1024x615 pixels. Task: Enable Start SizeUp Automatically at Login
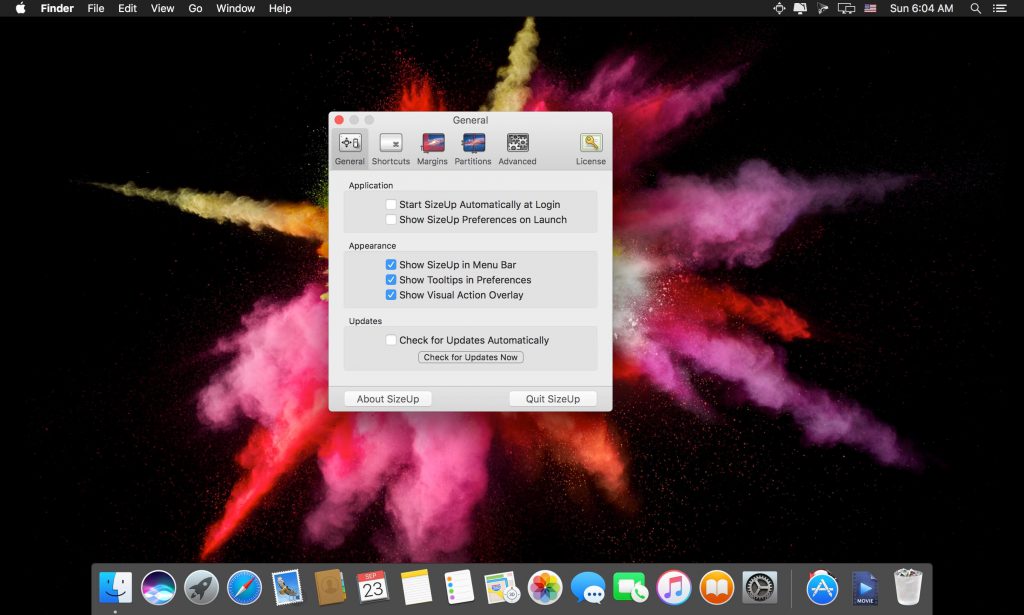click(391, 205)
